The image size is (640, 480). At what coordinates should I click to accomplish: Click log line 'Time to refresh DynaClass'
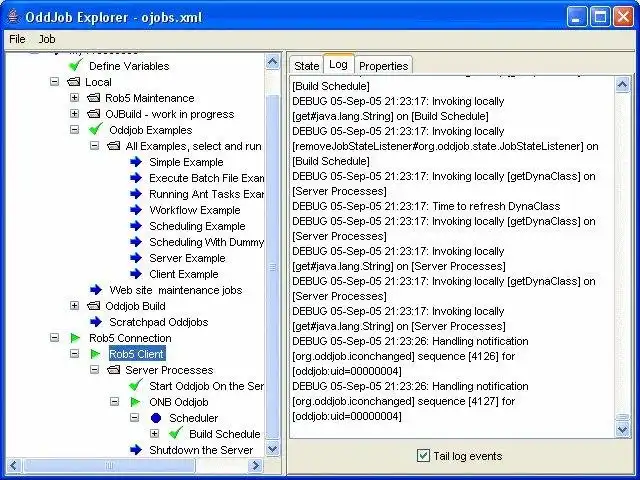tap(496, 206)
